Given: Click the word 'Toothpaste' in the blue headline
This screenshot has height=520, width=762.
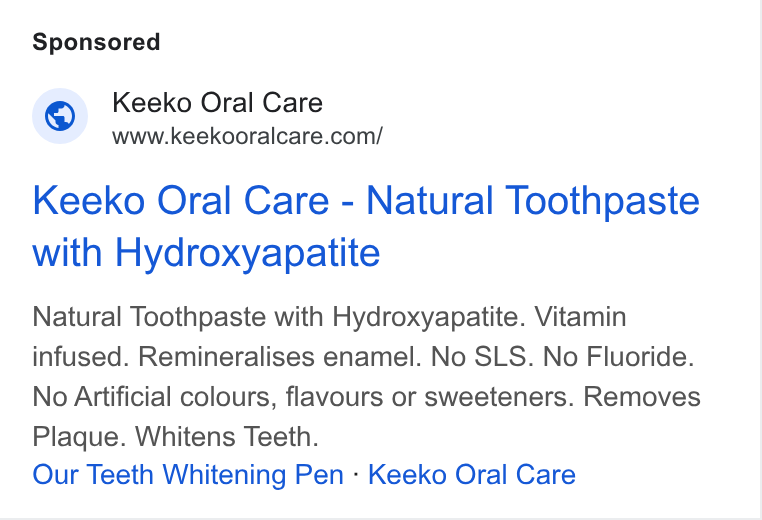Looking at the screenshot, I should pos(603,201).
